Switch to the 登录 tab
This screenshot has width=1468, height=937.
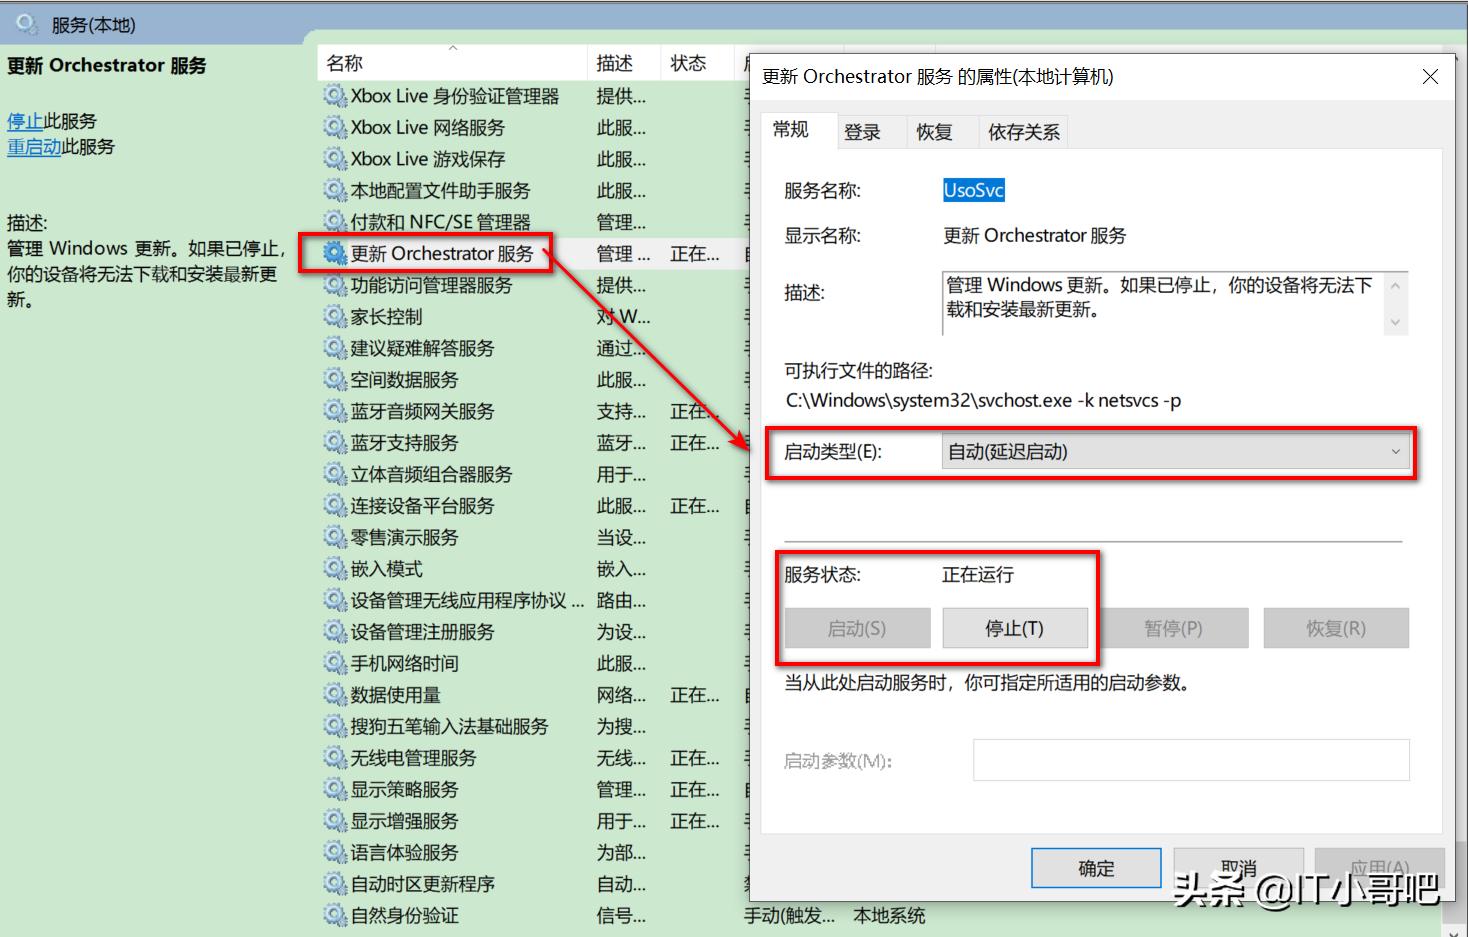pos(864,131)
